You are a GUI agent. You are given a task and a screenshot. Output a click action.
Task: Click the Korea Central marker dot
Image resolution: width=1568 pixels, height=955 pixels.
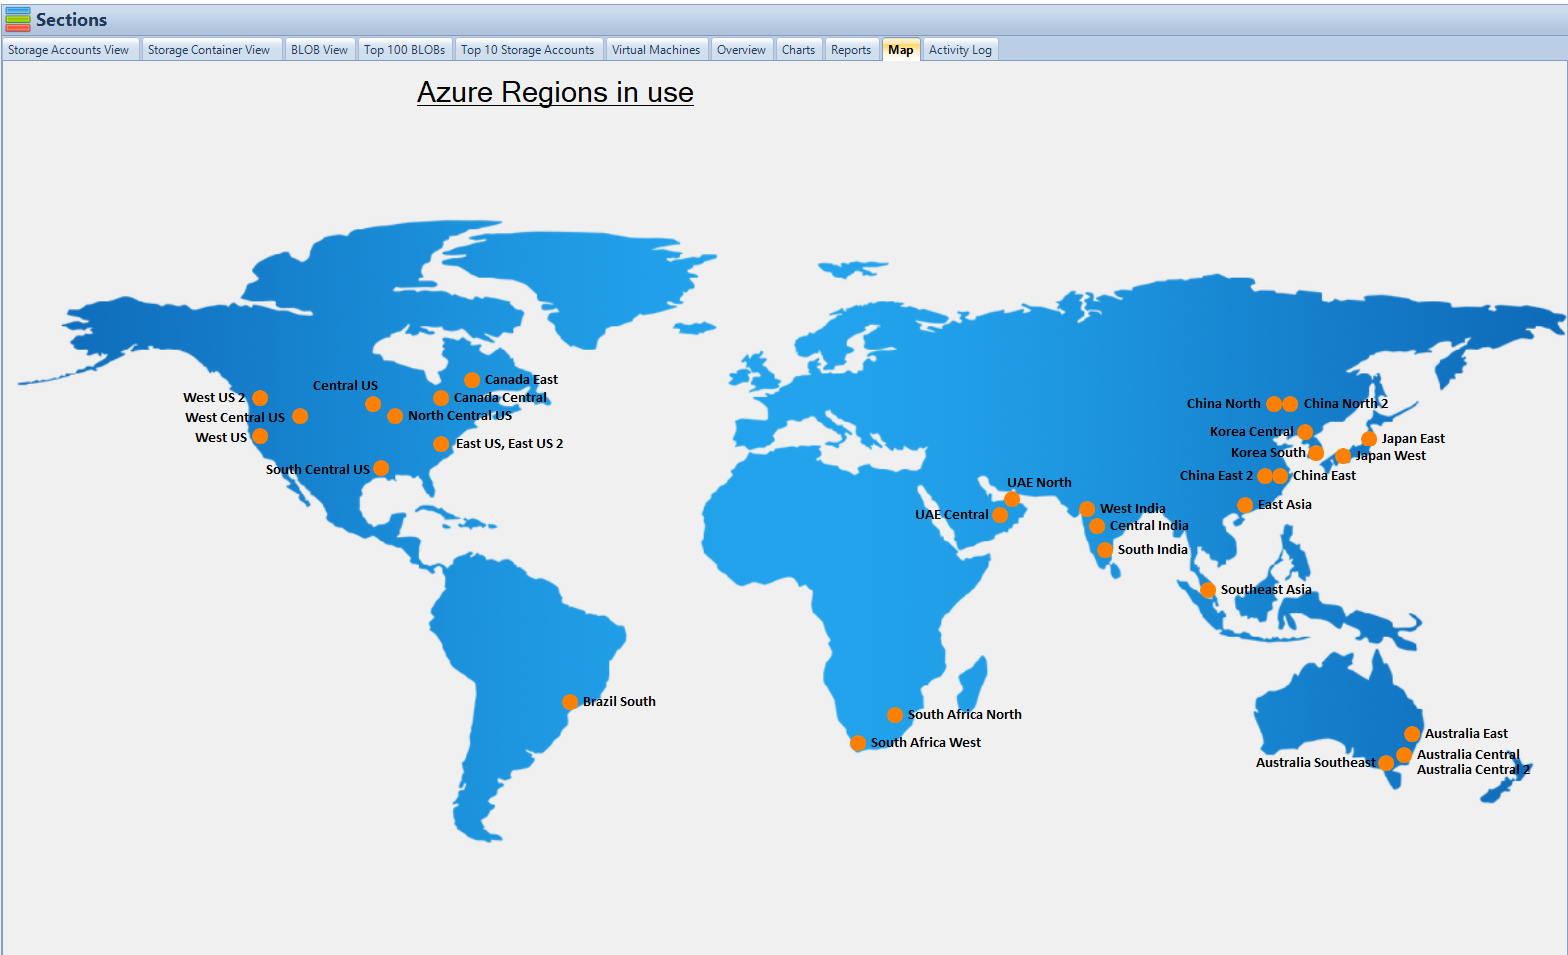pyautogui.click(x=1305, y=432)
